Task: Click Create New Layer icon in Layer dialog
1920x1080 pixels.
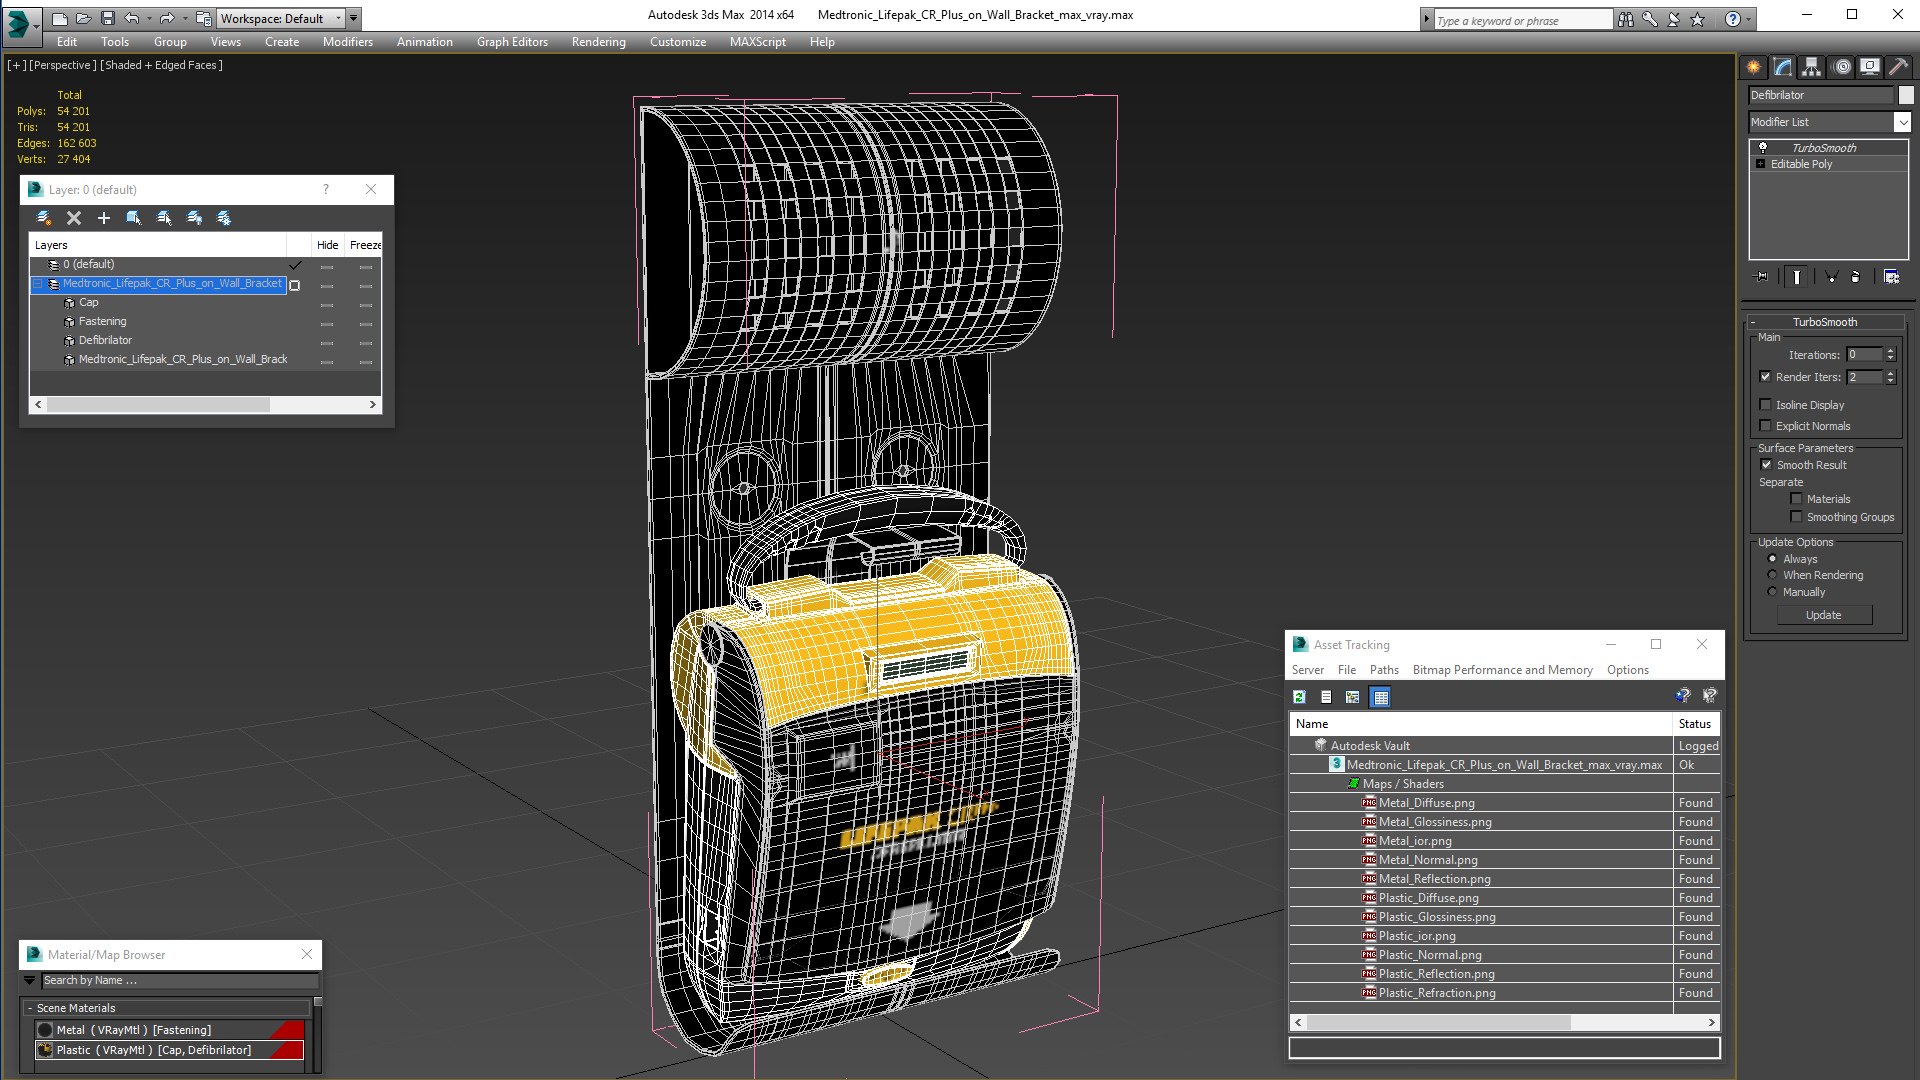Action: (x=43, y=218)
